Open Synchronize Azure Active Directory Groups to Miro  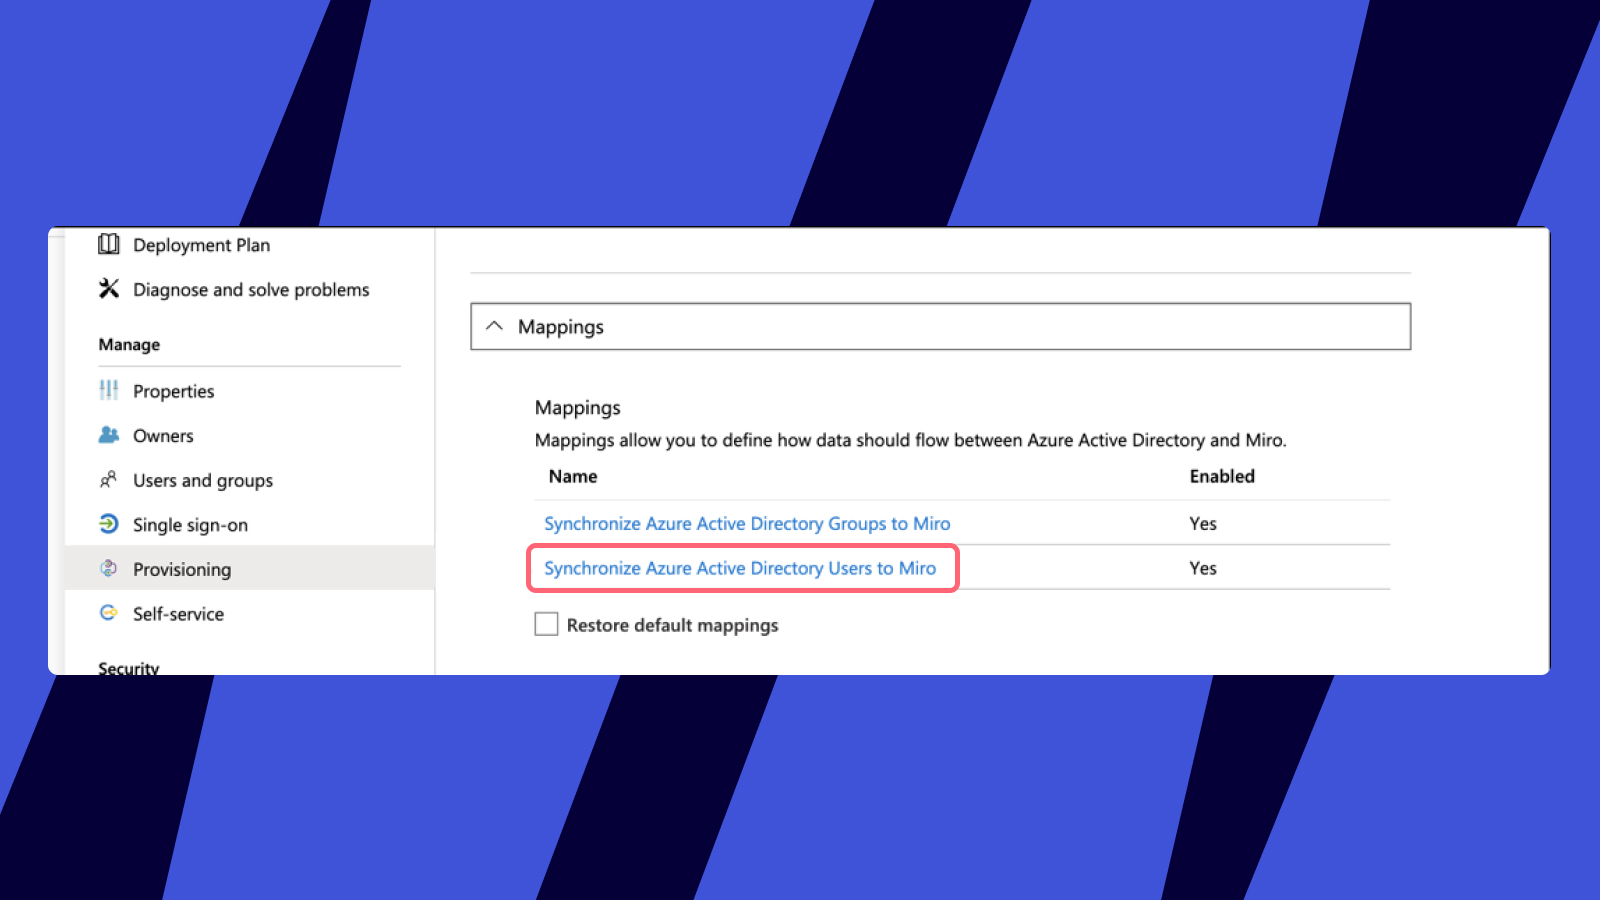[746, 524]
